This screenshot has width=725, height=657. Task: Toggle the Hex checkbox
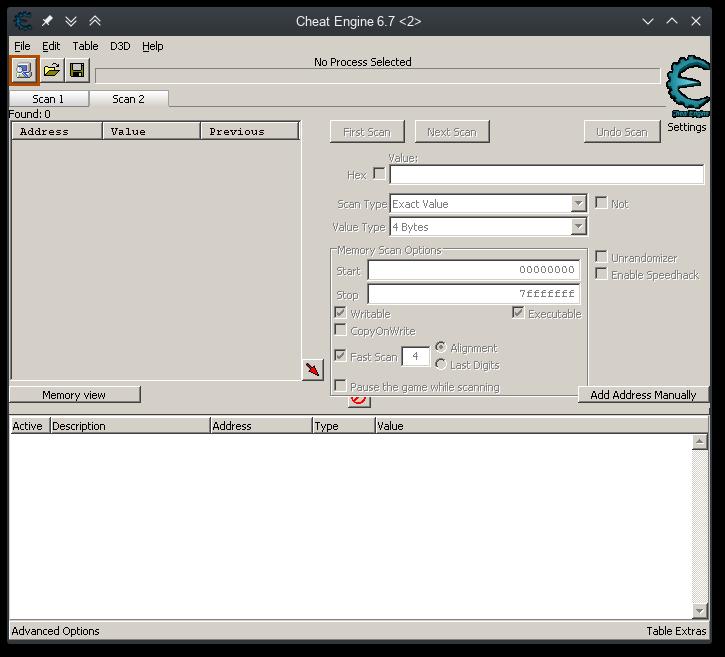click(x=379, y=173)
